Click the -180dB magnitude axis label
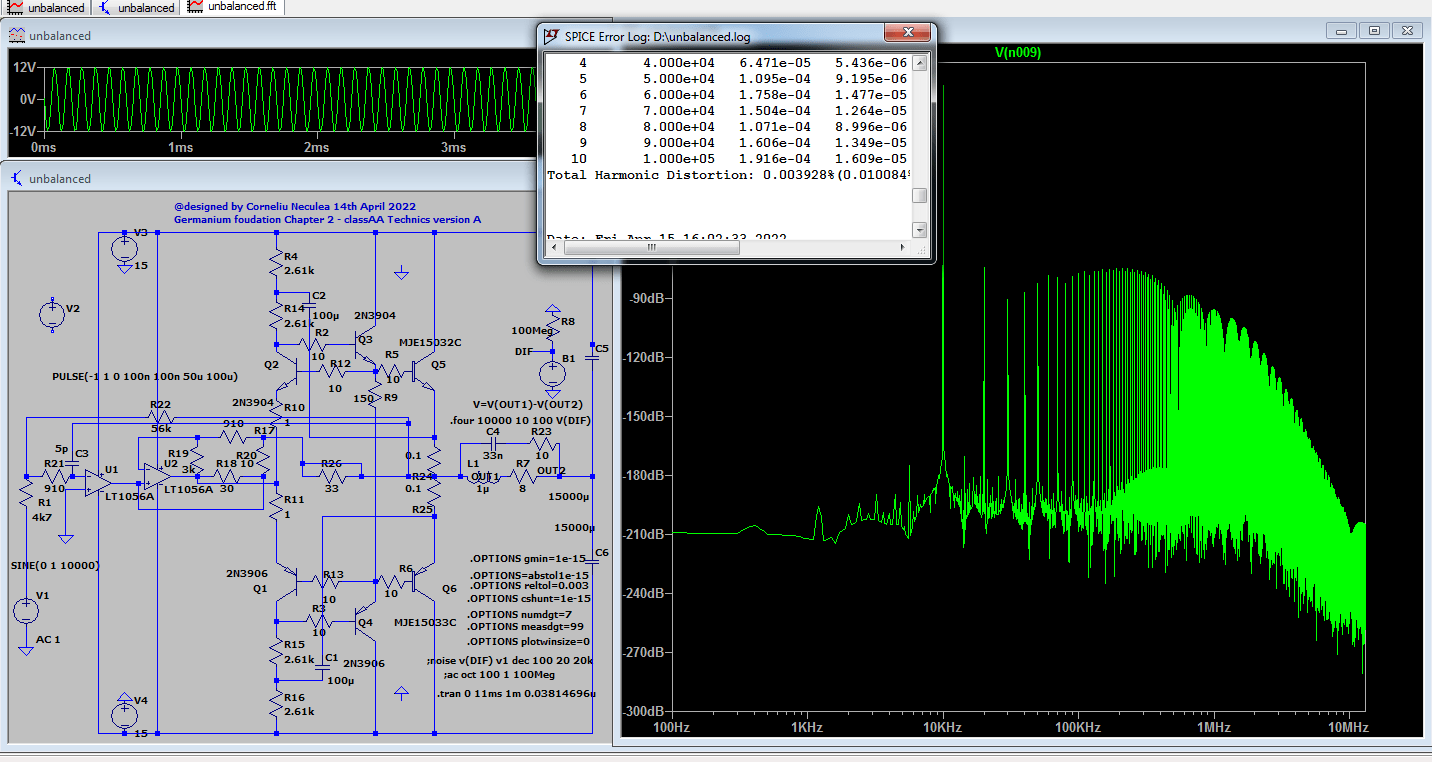The width and height of the screenshot is (1432, 762). tap(645, 476)
